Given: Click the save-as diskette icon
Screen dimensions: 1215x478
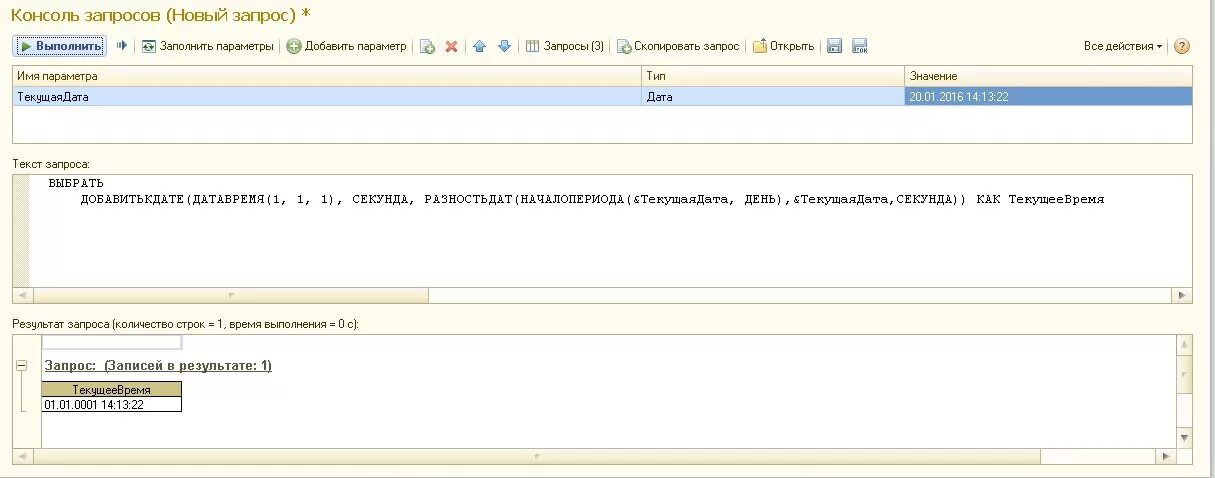Looking at the screenshot, I should point(859,46).
